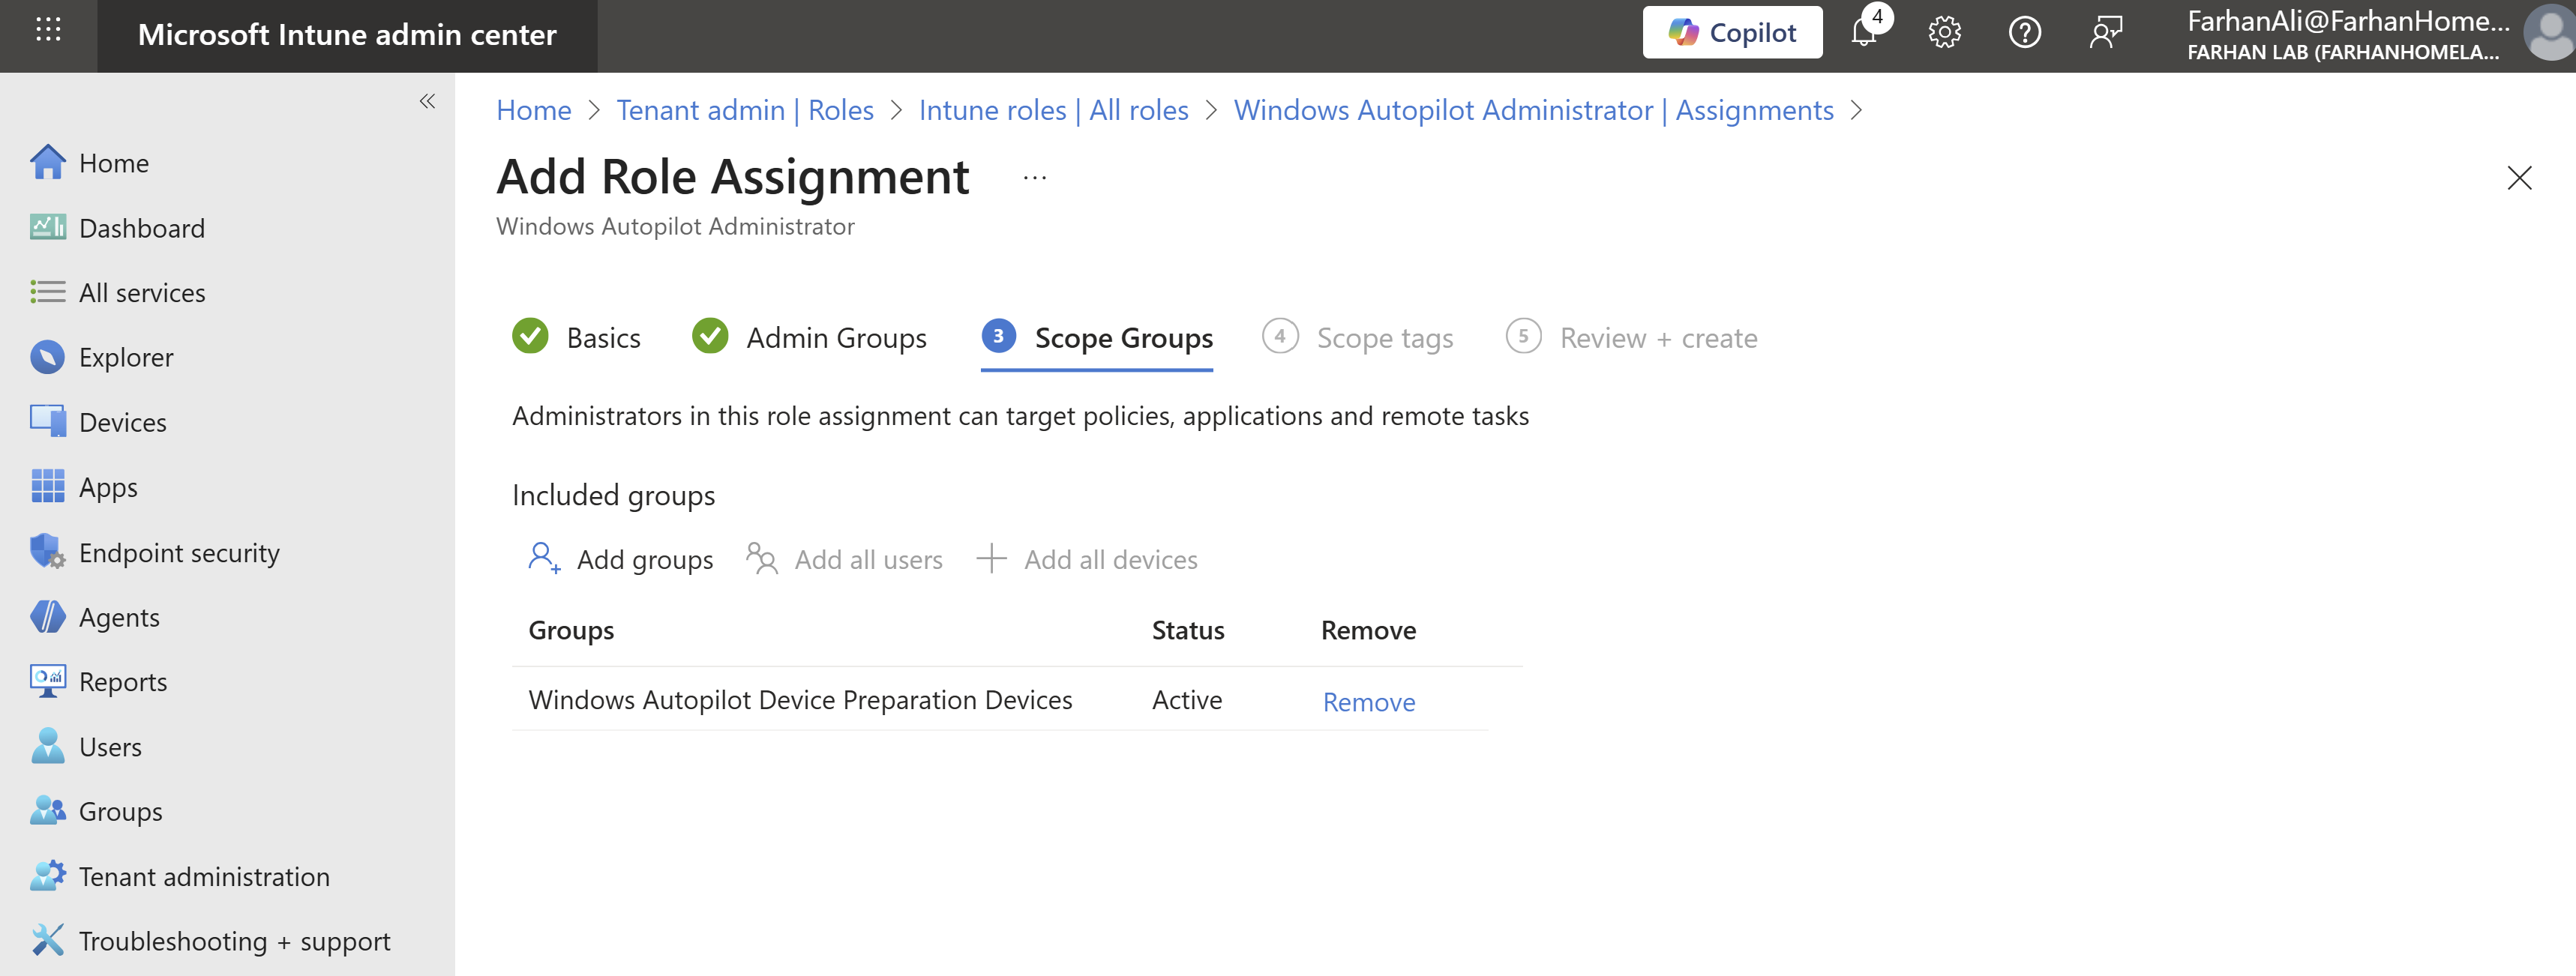The image size is (2576, 976).
Task: Go to Tenant administration in sidebar
Action: point(204,876)
